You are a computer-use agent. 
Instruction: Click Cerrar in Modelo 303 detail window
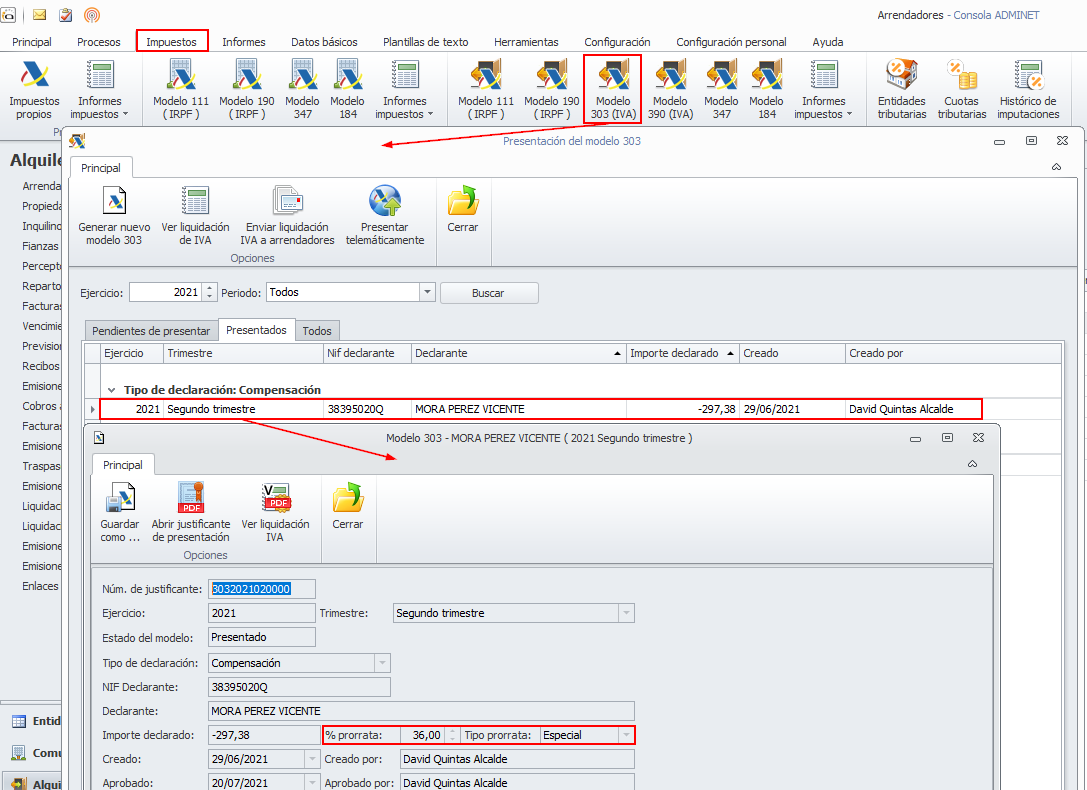point(347,507)
